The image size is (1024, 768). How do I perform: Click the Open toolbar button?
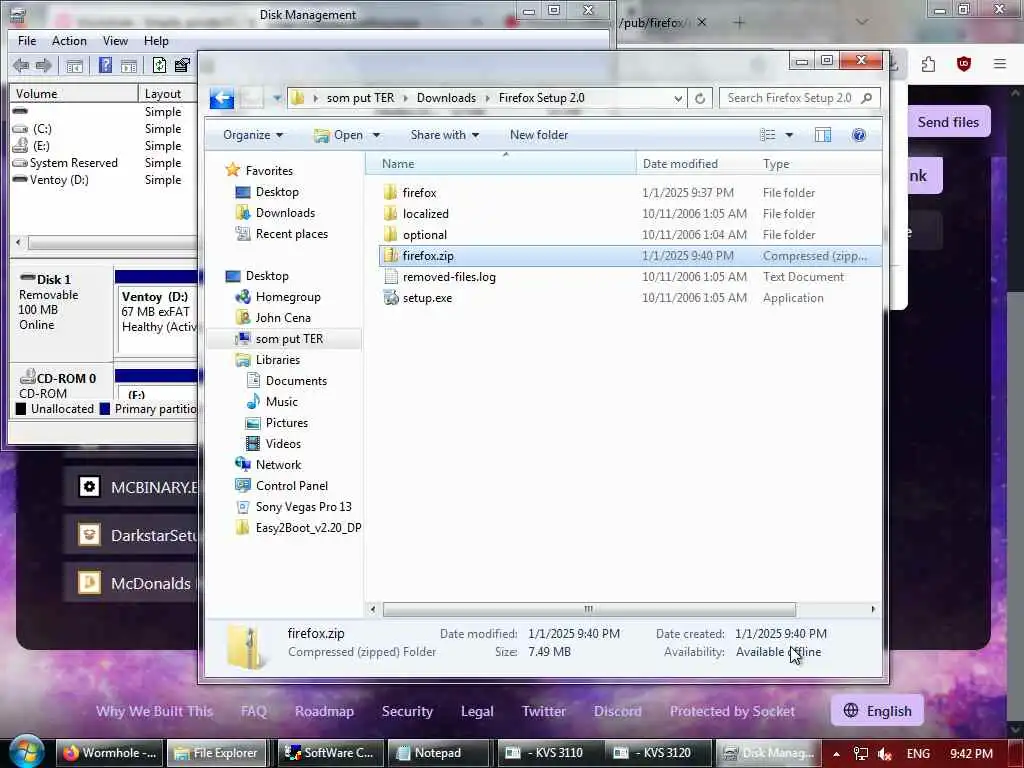338,135
